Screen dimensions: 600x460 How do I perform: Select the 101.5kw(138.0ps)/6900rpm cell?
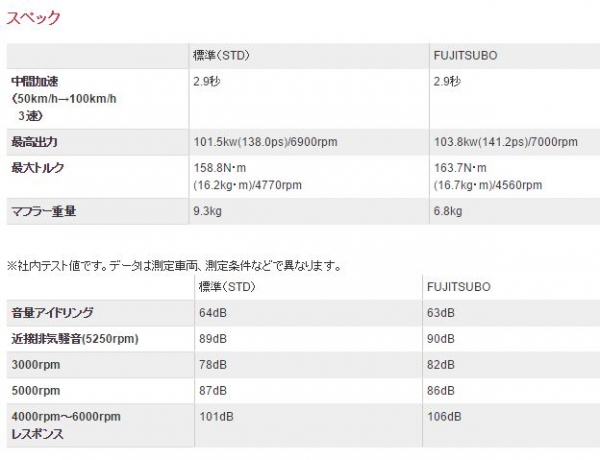[x=266, y=142]
